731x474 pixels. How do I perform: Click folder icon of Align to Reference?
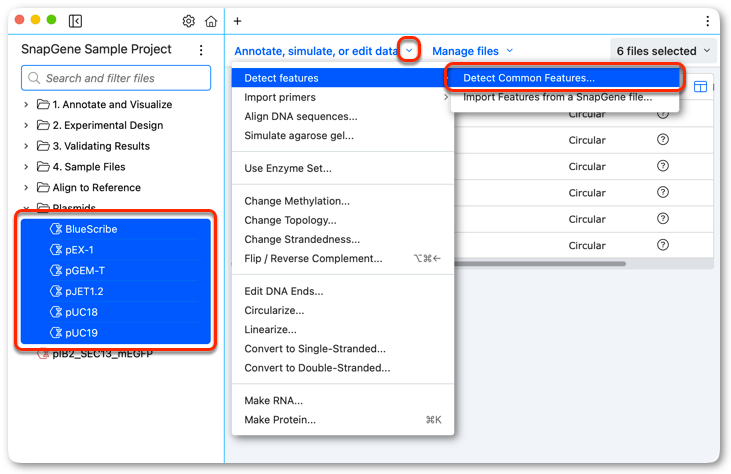point(43,187)
